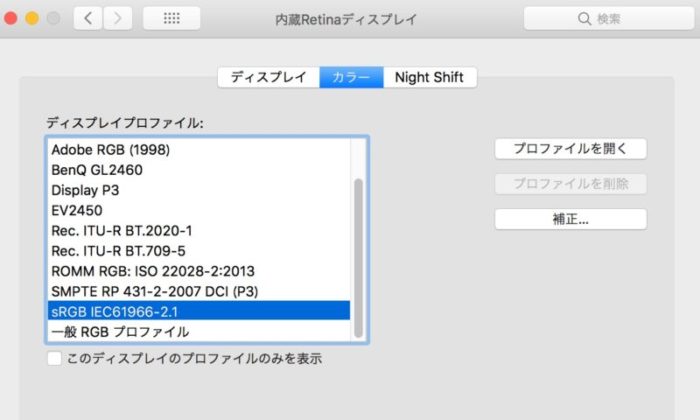Select the EV2450 profile
The image size is (700, 420).
pos(199,210)
